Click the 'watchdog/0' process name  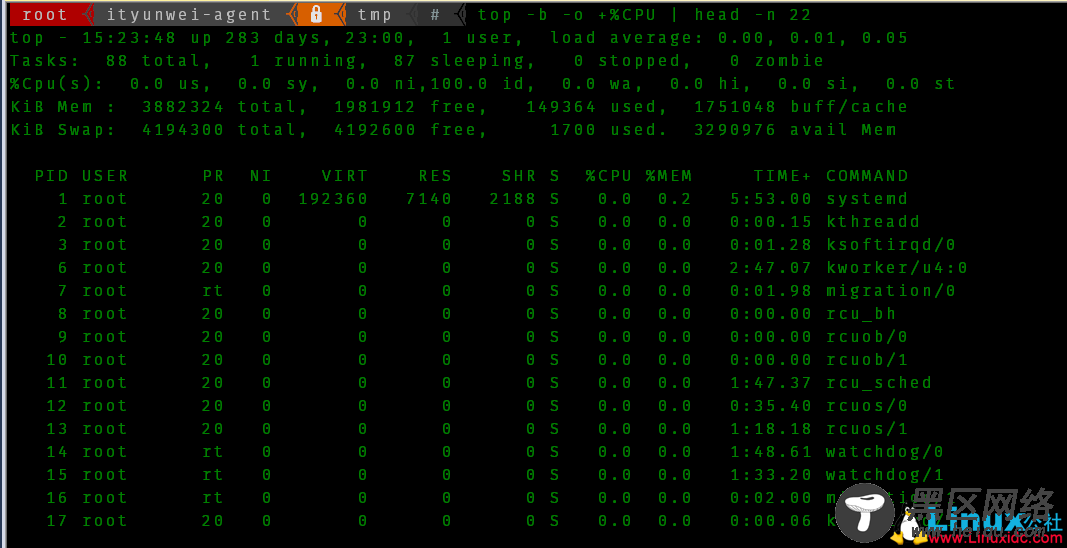(885, 451)
